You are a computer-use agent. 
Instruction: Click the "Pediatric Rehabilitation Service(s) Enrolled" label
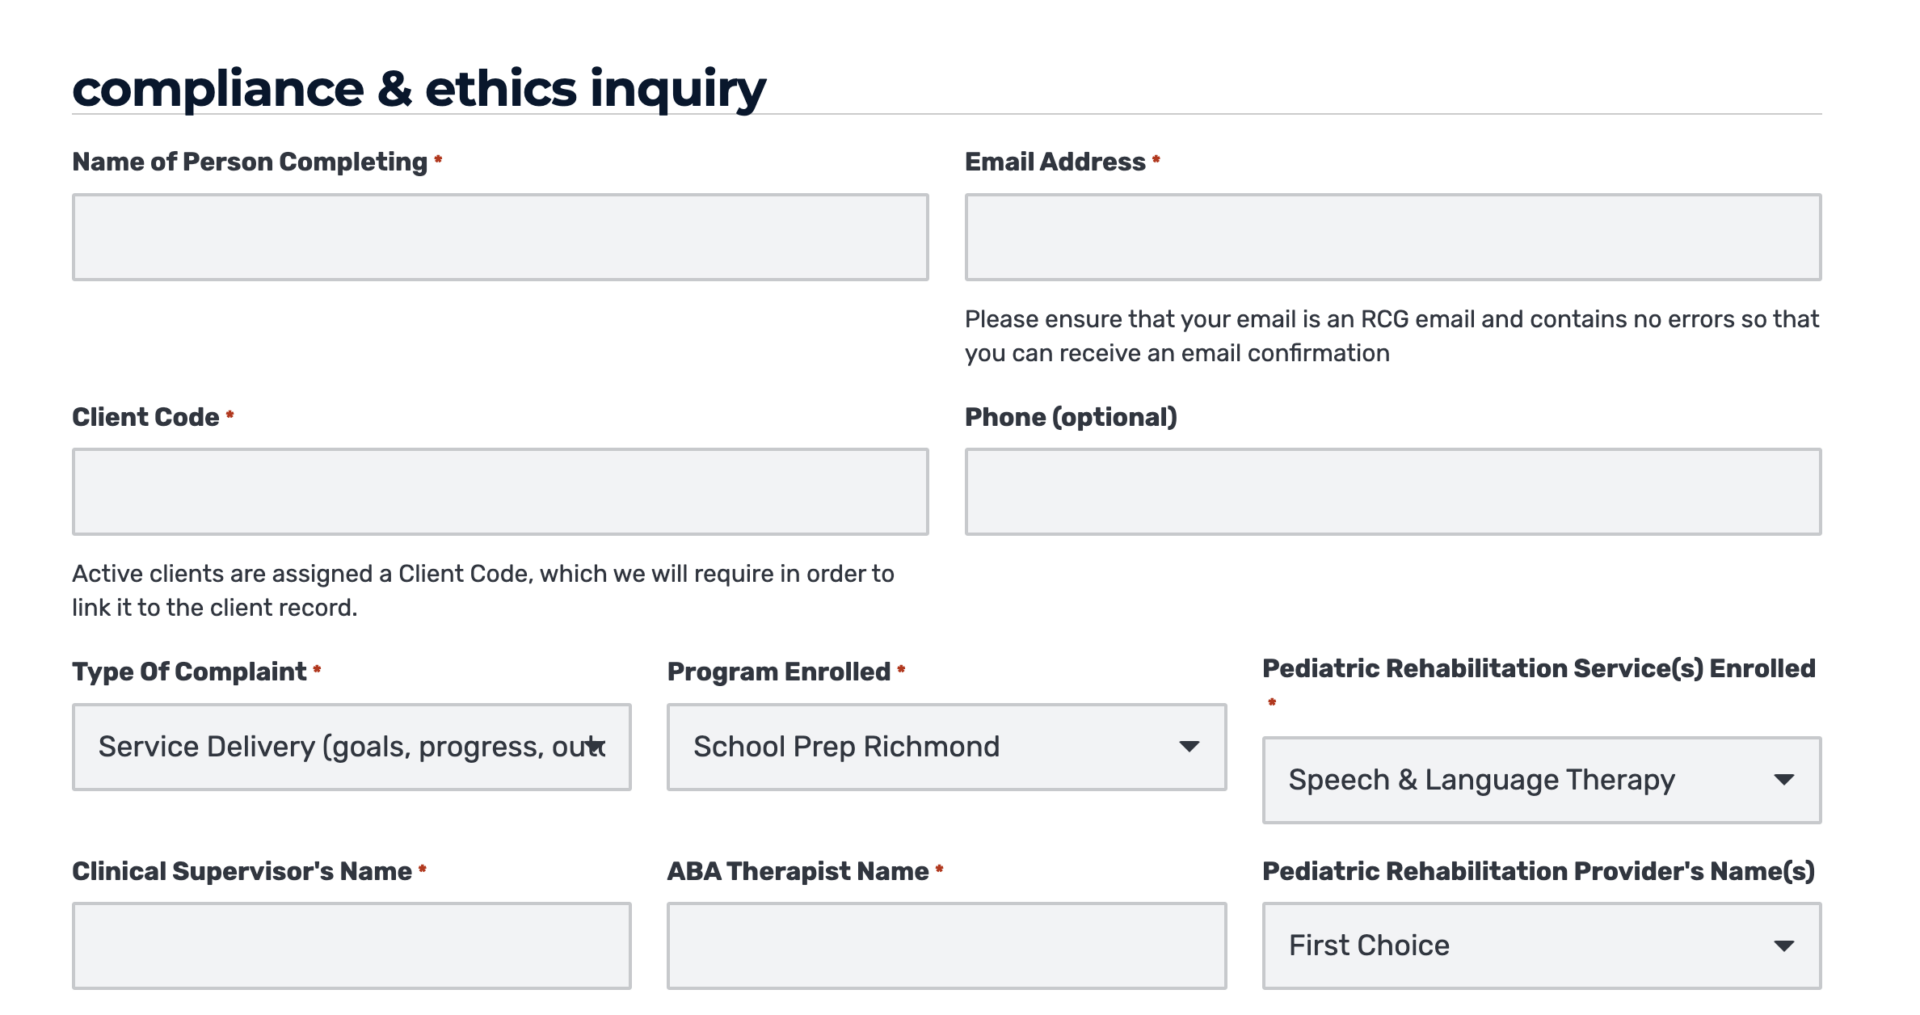click(1538, 669)
